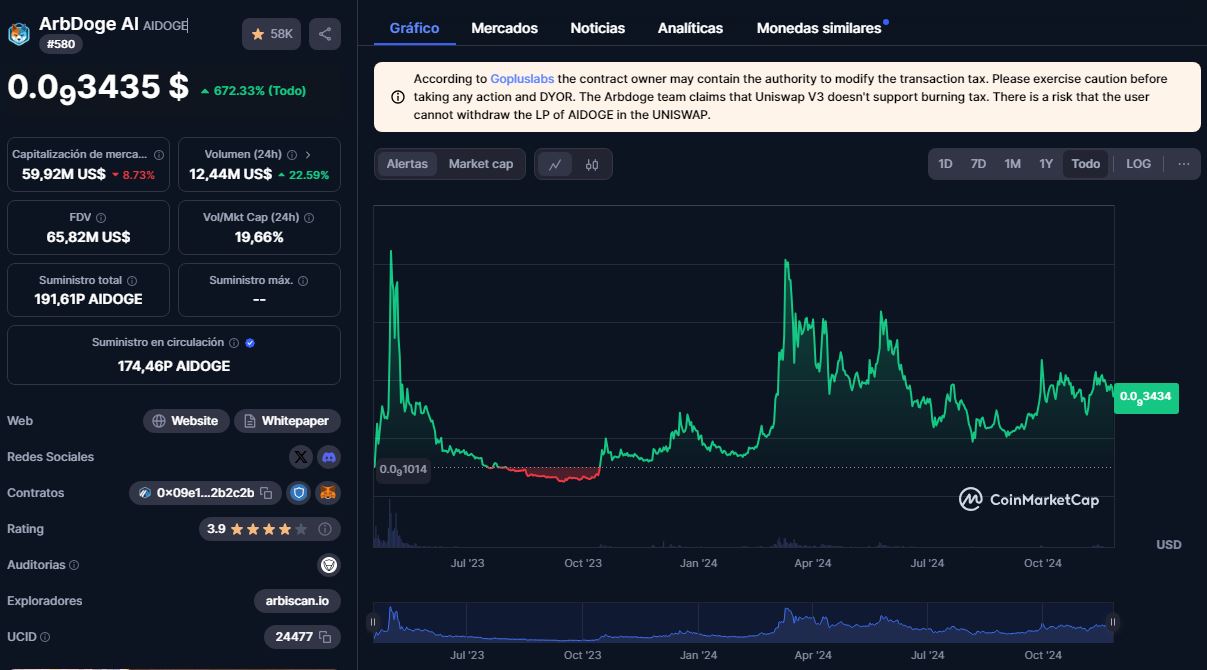Image resolution: width=1207 pixels, height=670 pixels.
Task: Switch to candlestick chart view icon
Action: 592,164
